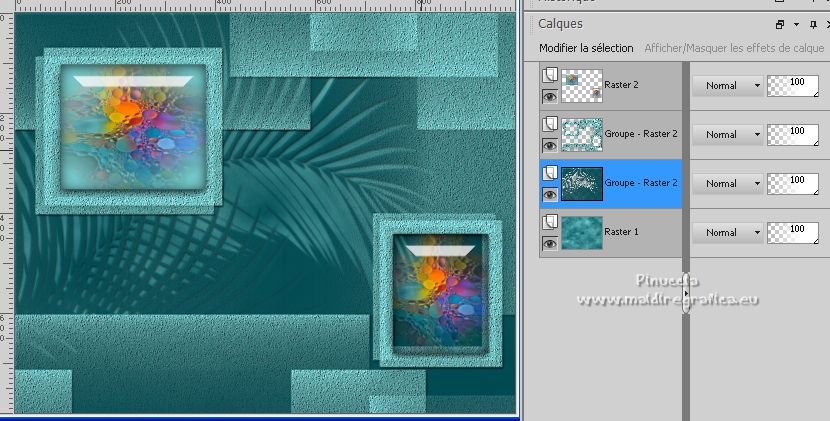Open Normal blend dropdown of highlighted Groupe - Raster 2
The height and width of the screenshot is (421, 830).
point(728,183)
